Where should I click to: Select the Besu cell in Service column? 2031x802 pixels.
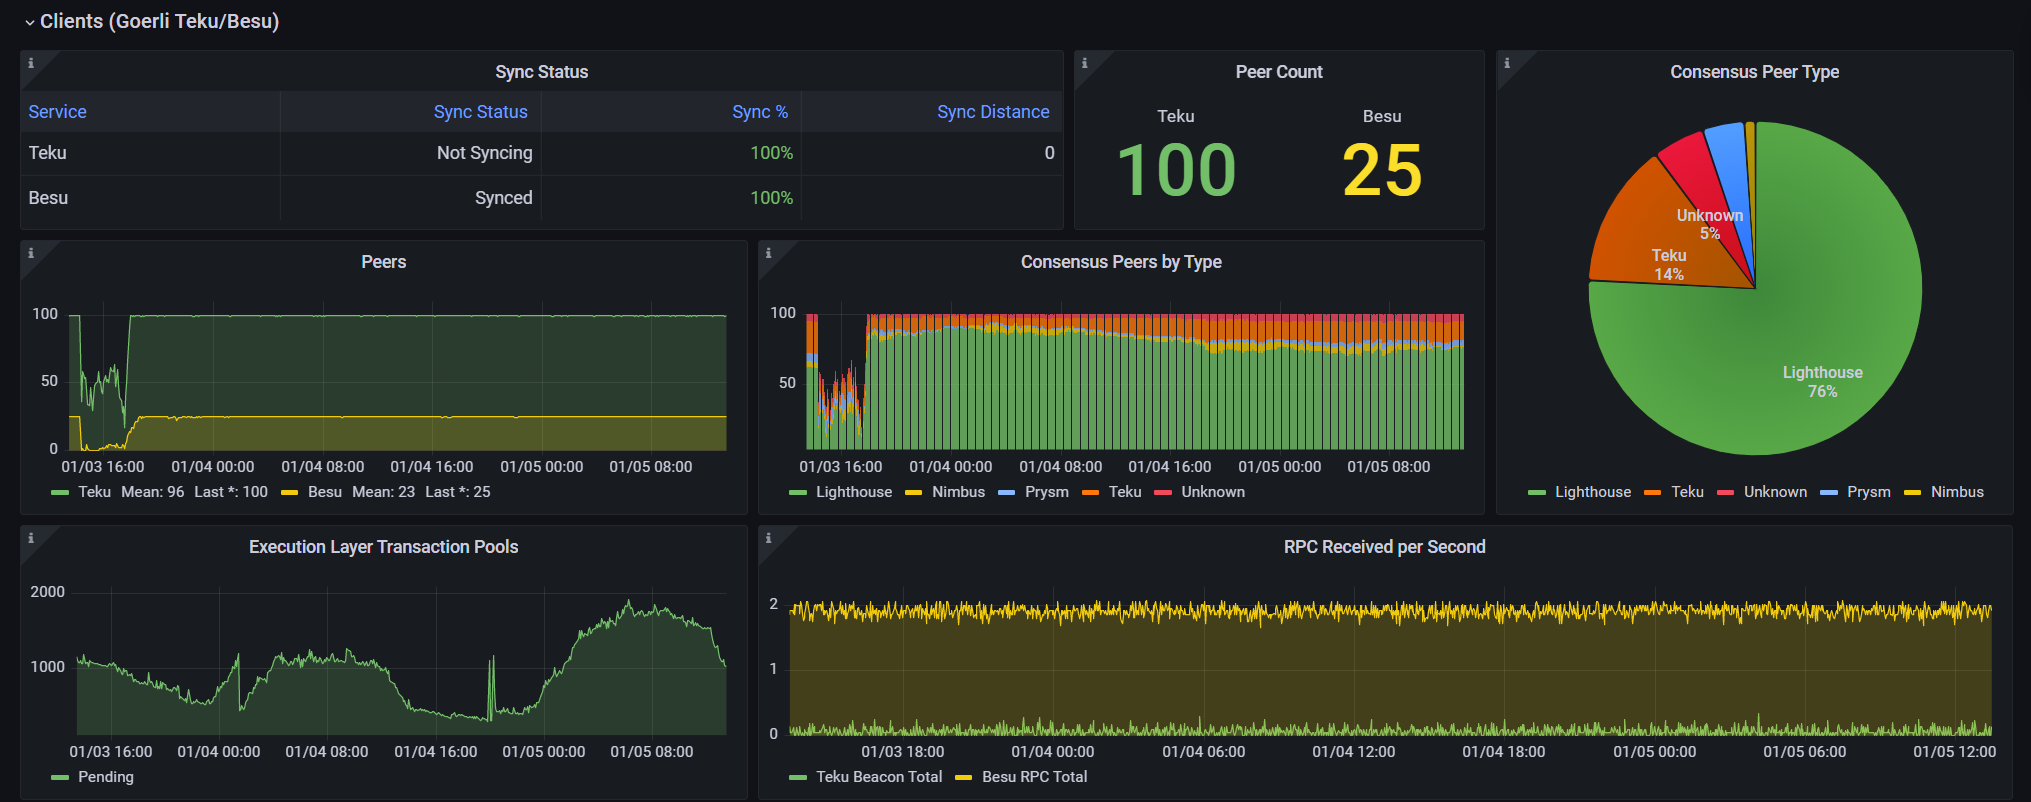150,198
